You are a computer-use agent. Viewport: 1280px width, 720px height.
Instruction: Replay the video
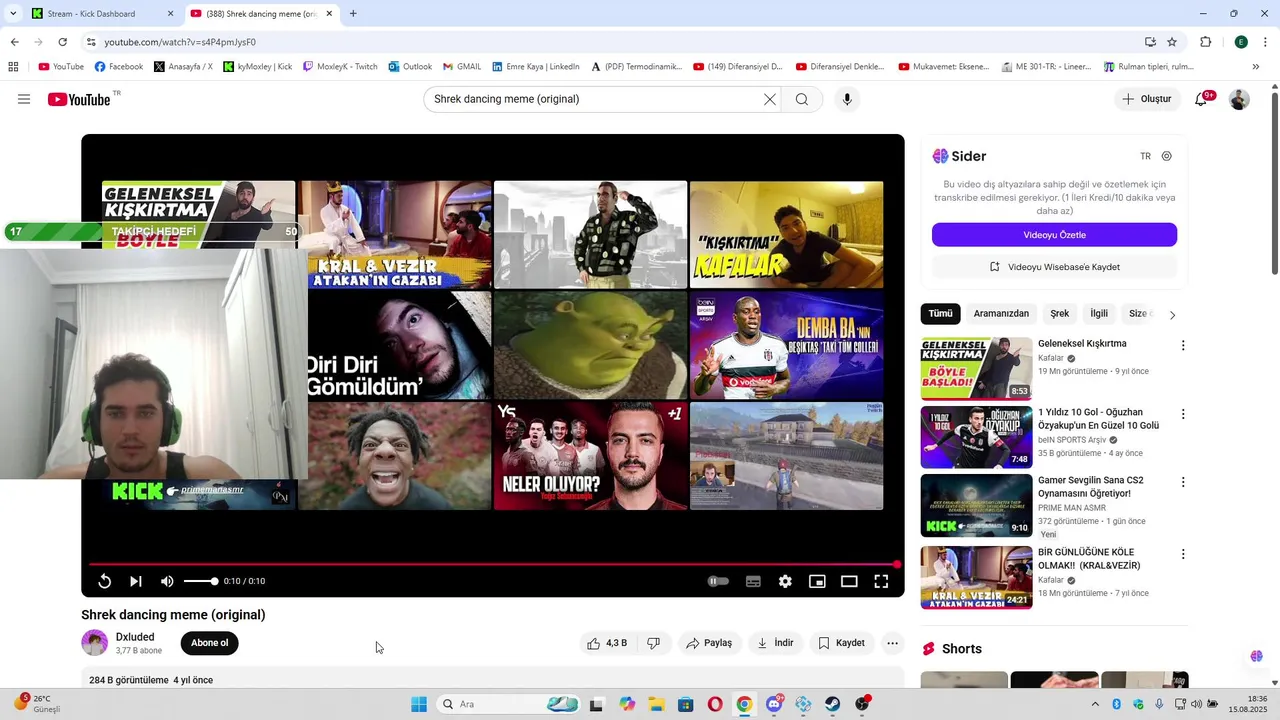pyautogui.click(x=104, y=581)
